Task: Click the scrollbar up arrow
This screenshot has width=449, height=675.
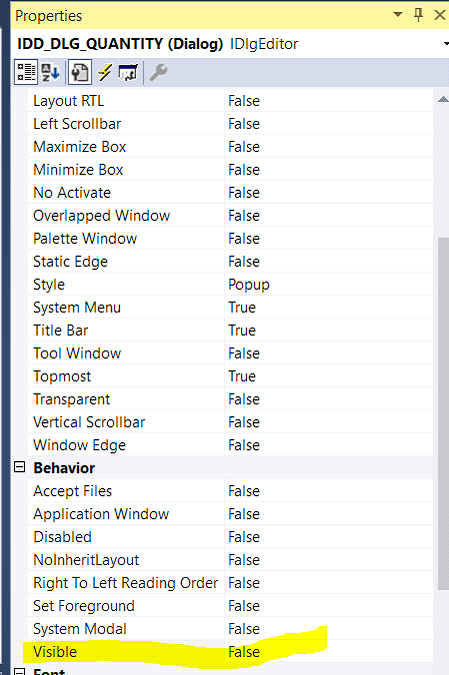Action: click(x=443, y=99)
